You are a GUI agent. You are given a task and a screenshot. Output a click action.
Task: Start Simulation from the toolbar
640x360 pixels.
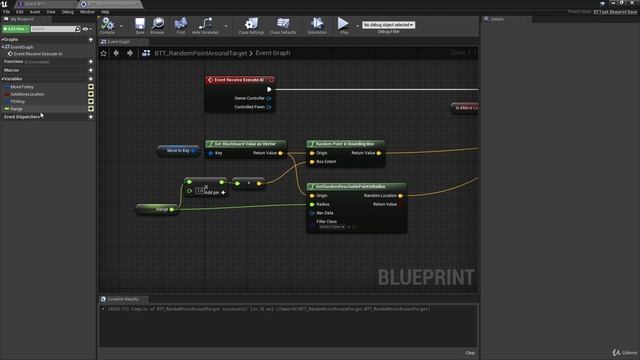[317, 26]
